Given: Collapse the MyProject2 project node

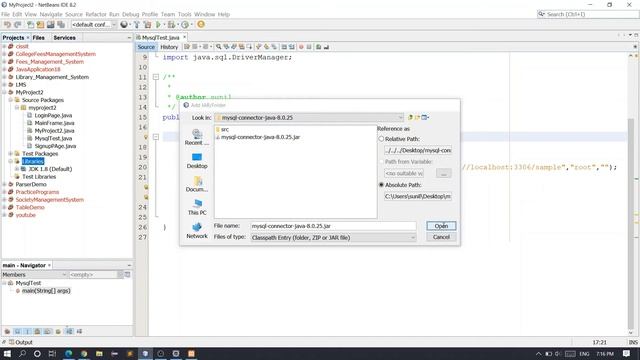Looking at the screenshot, I should [x=4, y=92].
